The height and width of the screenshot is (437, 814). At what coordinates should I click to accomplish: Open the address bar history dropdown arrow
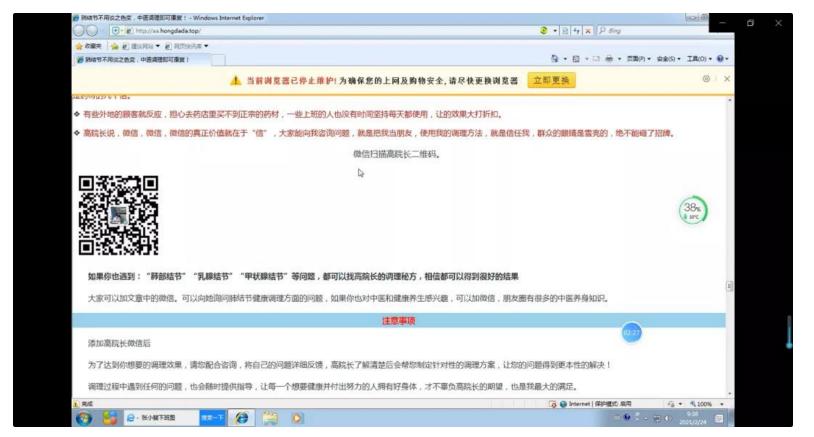555,31
